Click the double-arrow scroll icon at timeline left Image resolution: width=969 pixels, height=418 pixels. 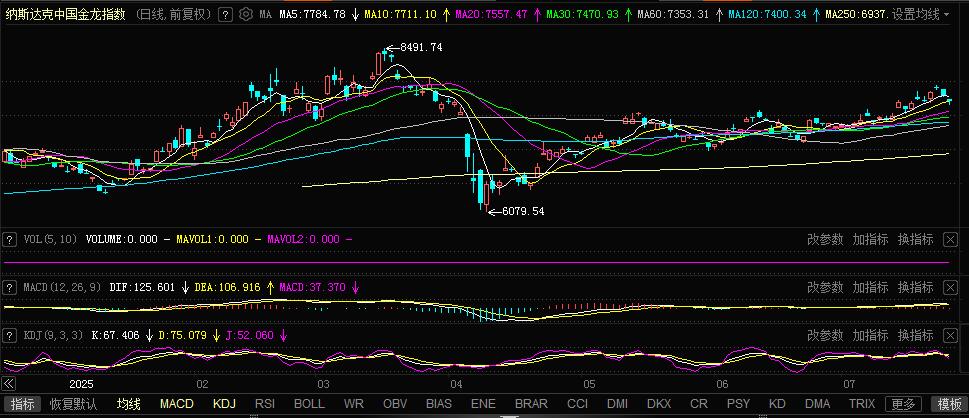tap(9, 384)
